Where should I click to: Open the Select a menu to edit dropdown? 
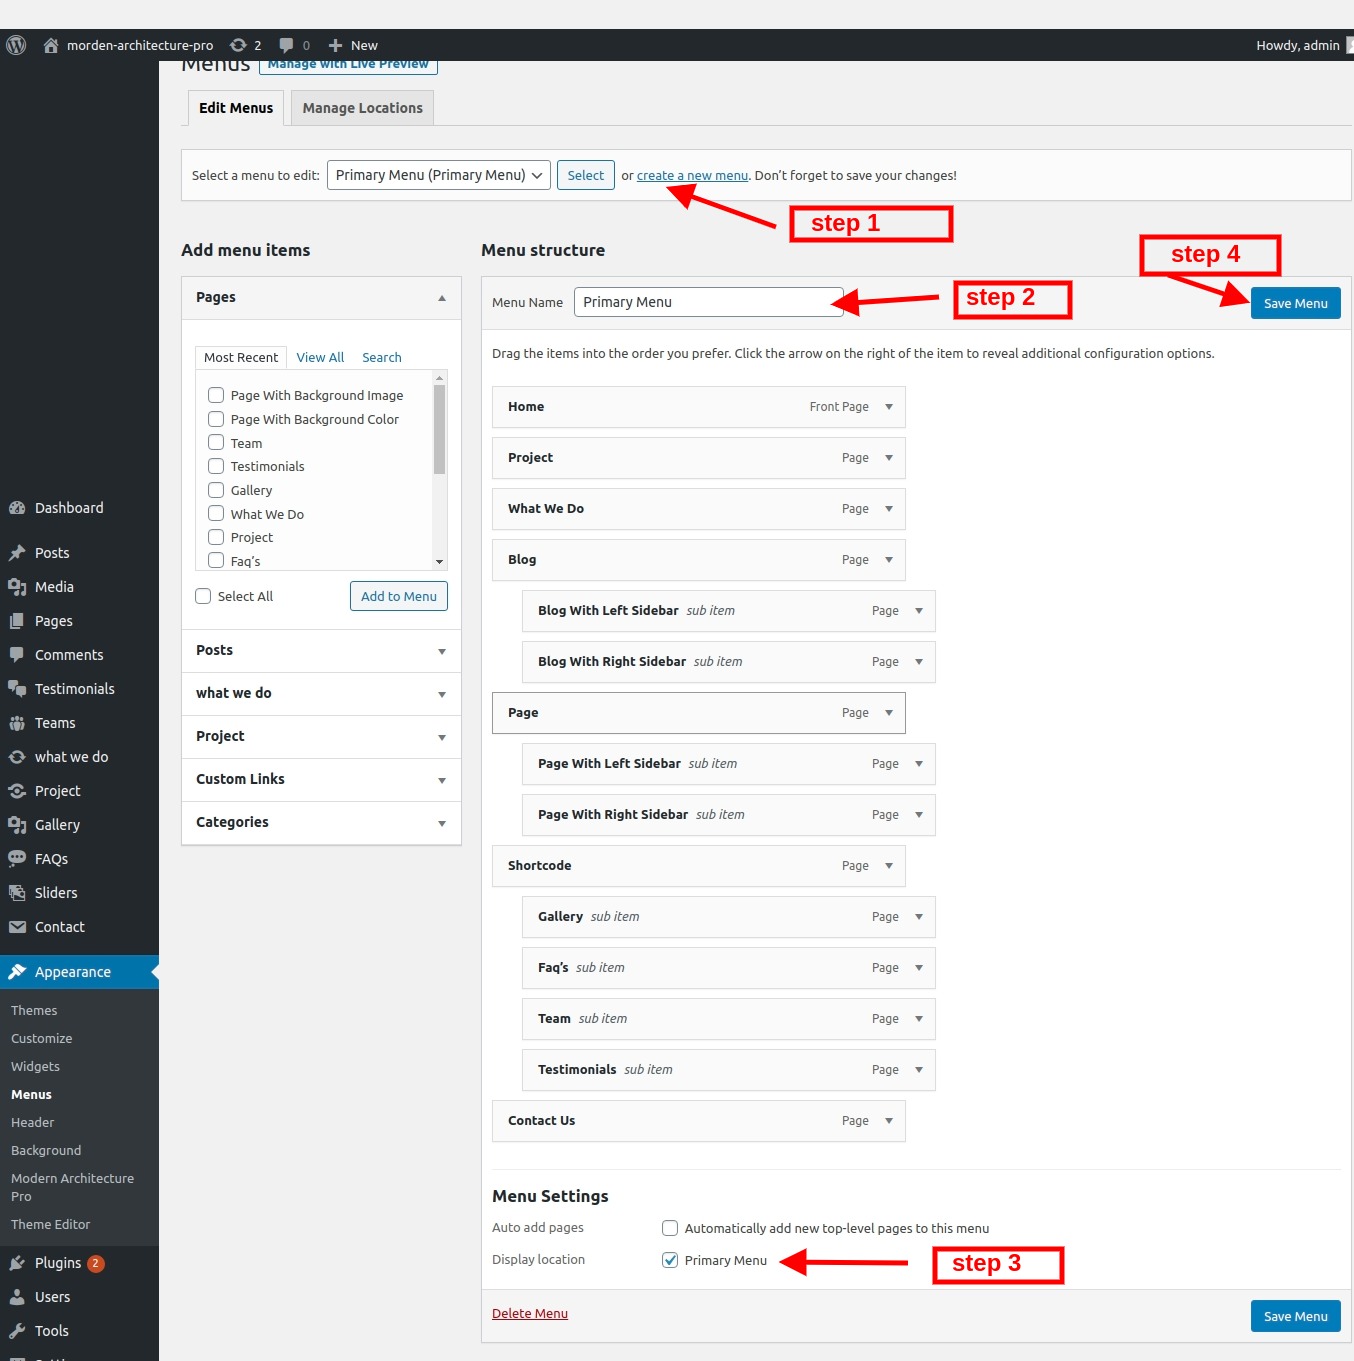[x=438, y=175]
